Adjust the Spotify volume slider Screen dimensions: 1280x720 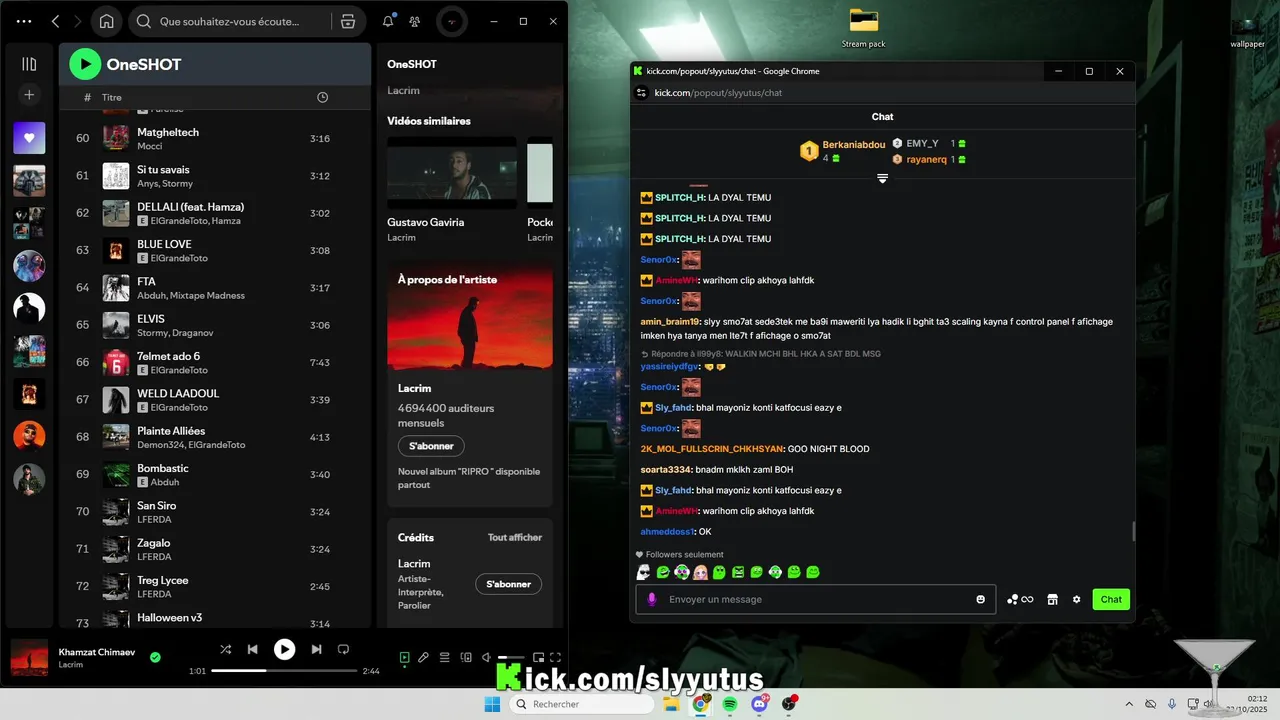(511, 657)
